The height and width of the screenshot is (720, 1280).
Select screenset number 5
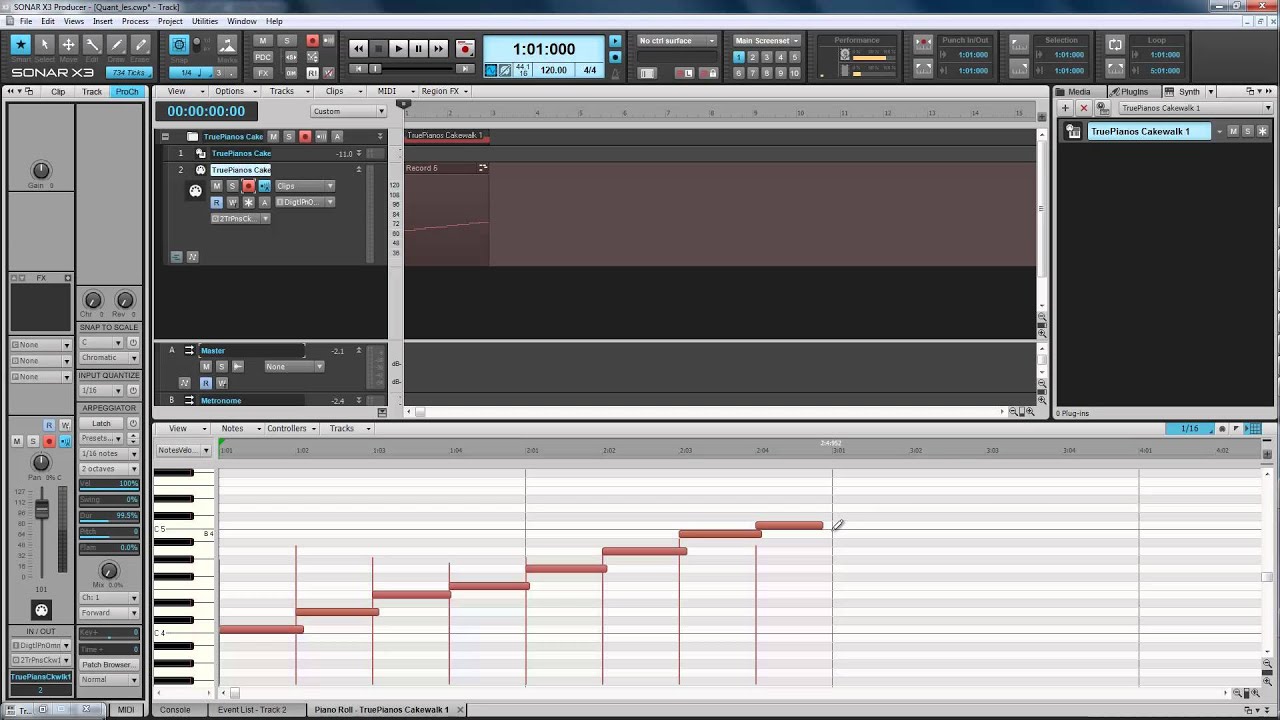tap(794, 57)
